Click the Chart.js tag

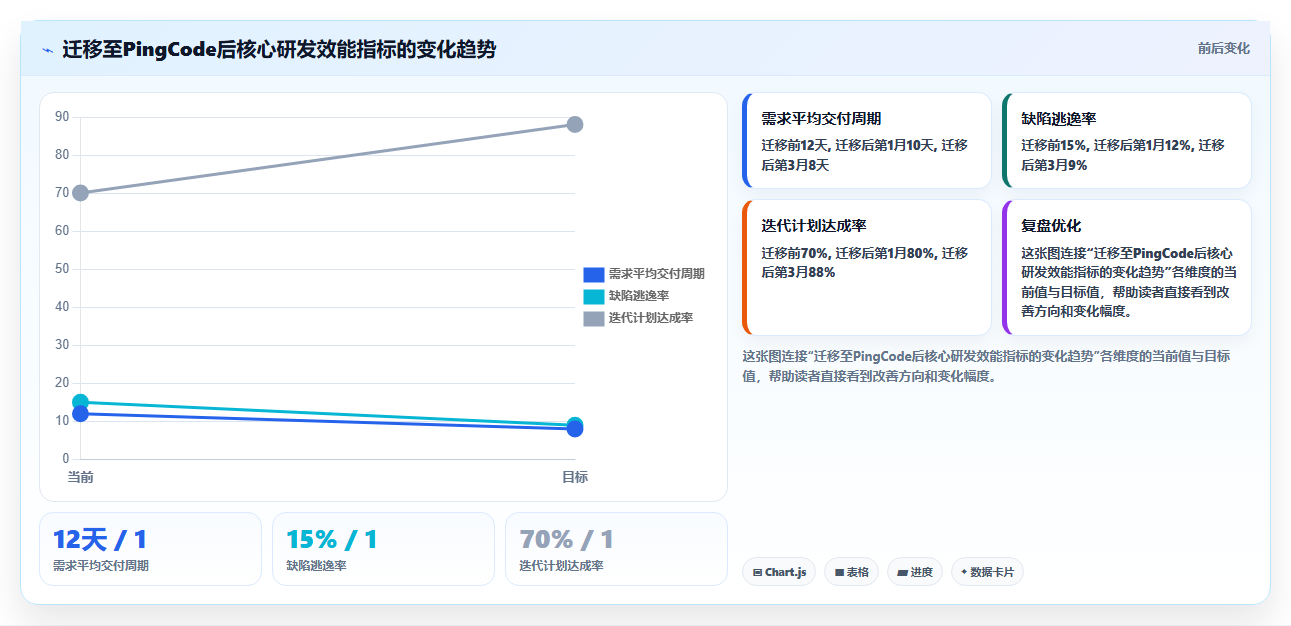coord(779,572)
